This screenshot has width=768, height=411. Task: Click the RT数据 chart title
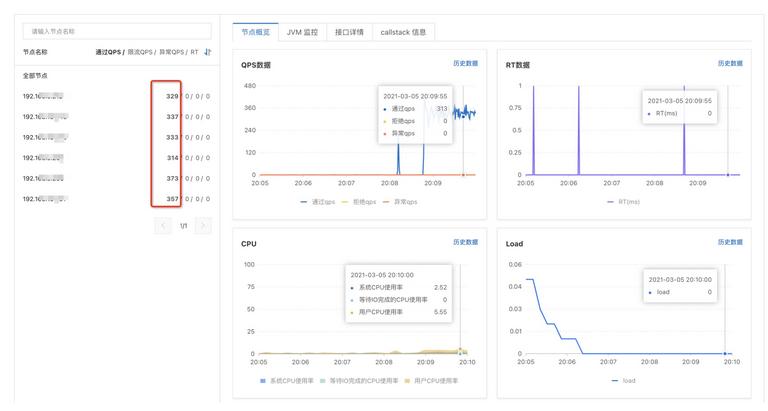click(518, 65)
